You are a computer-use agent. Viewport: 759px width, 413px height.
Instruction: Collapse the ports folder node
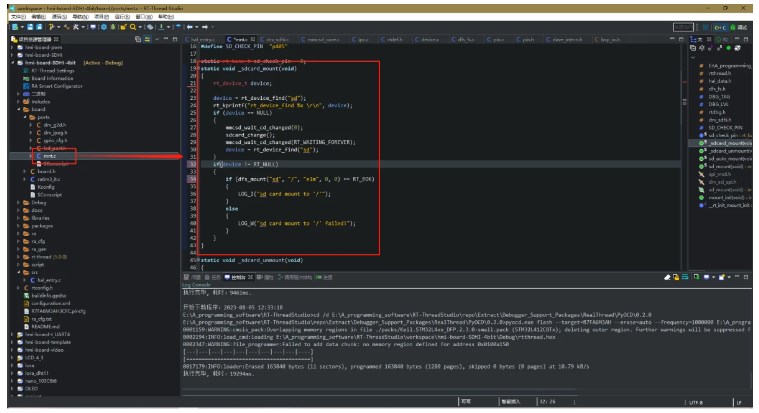click(25, 117)
